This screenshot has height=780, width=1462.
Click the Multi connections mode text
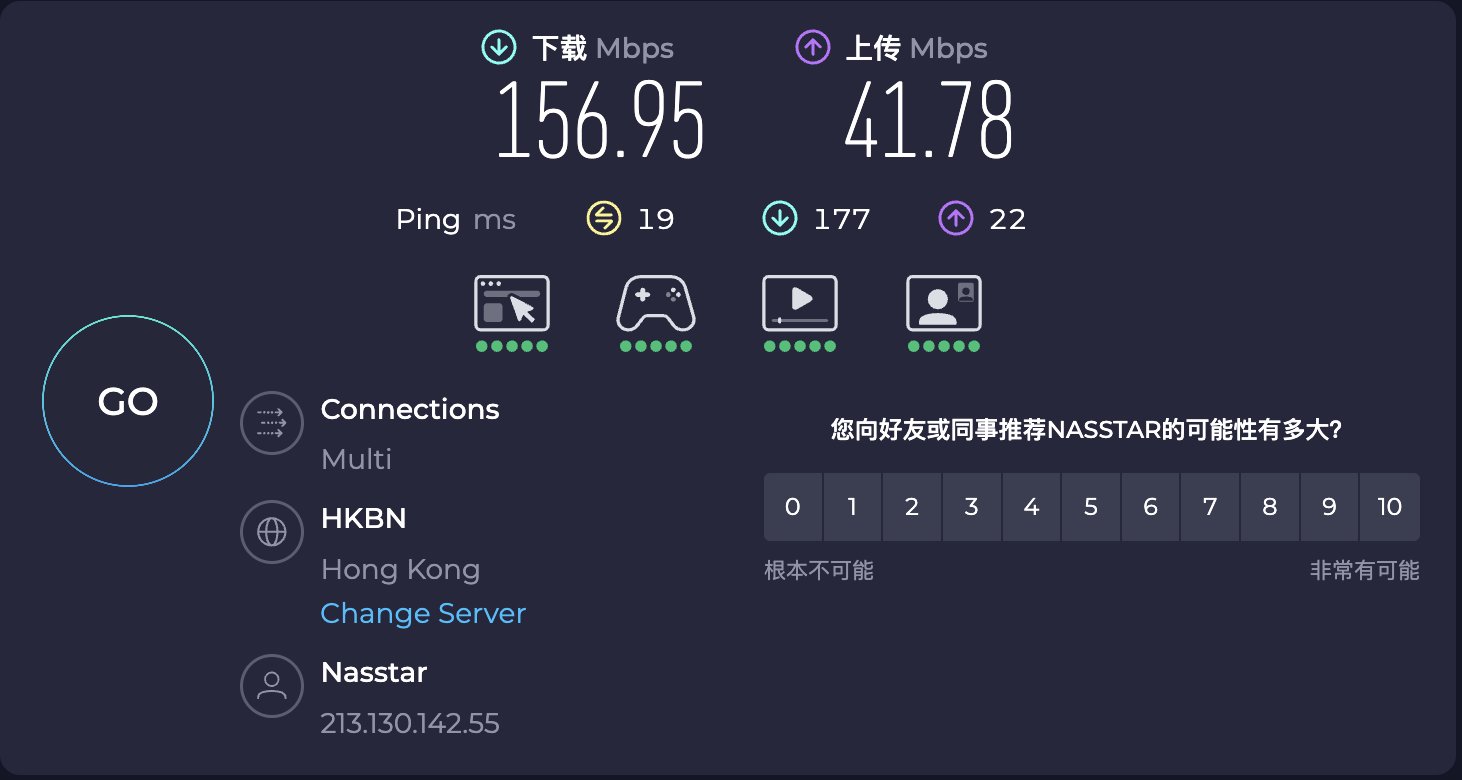[357, 459]
